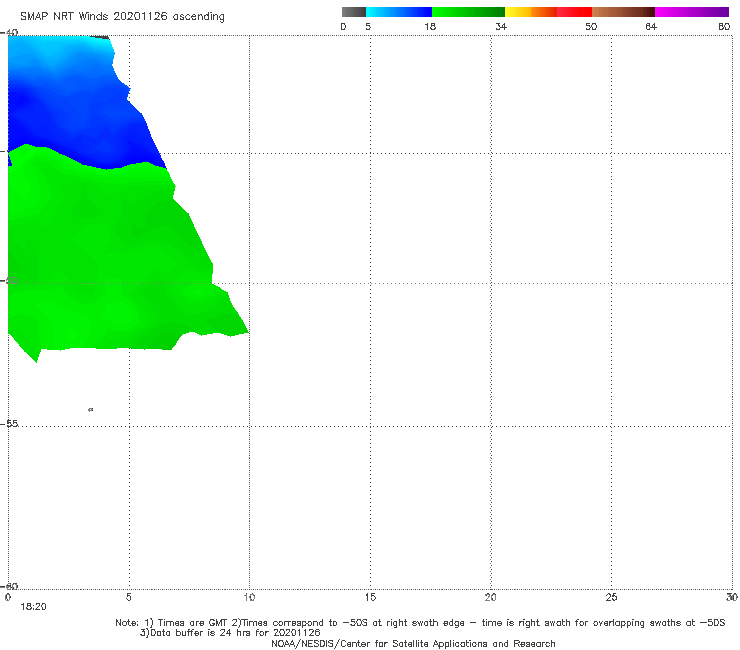Click the blue 5-18 colorbar segment
This screenshot has width=740, height=650.
click(x=399, y=12)
